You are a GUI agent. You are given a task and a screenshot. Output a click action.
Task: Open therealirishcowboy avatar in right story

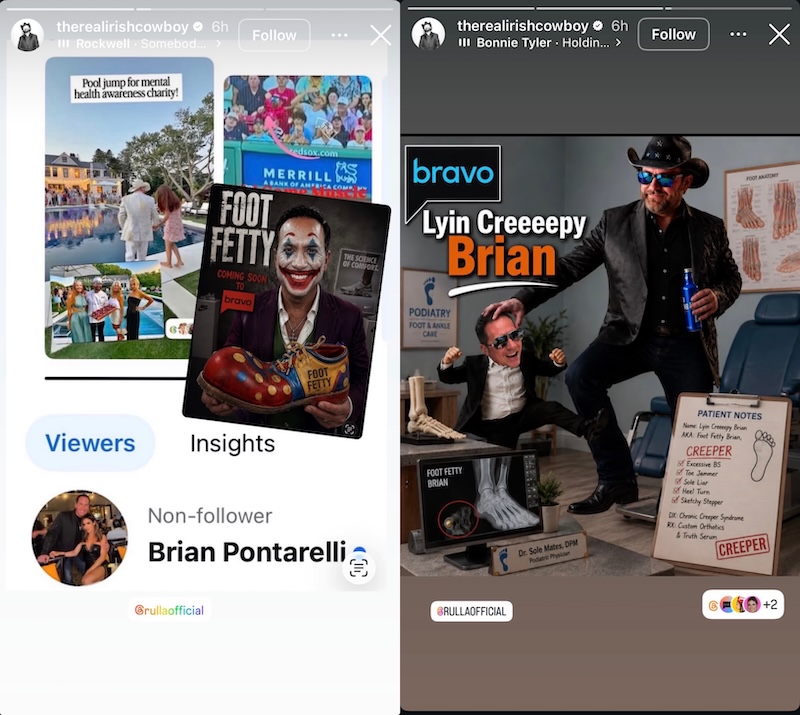click(x=428, y=34)
